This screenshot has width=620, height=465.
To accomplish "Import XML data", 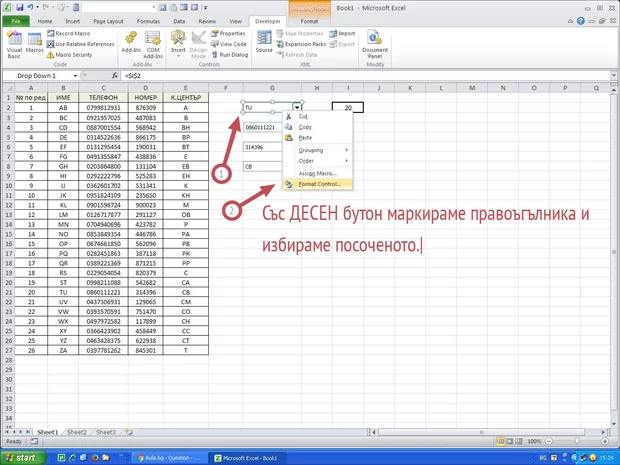I will 342,34.
